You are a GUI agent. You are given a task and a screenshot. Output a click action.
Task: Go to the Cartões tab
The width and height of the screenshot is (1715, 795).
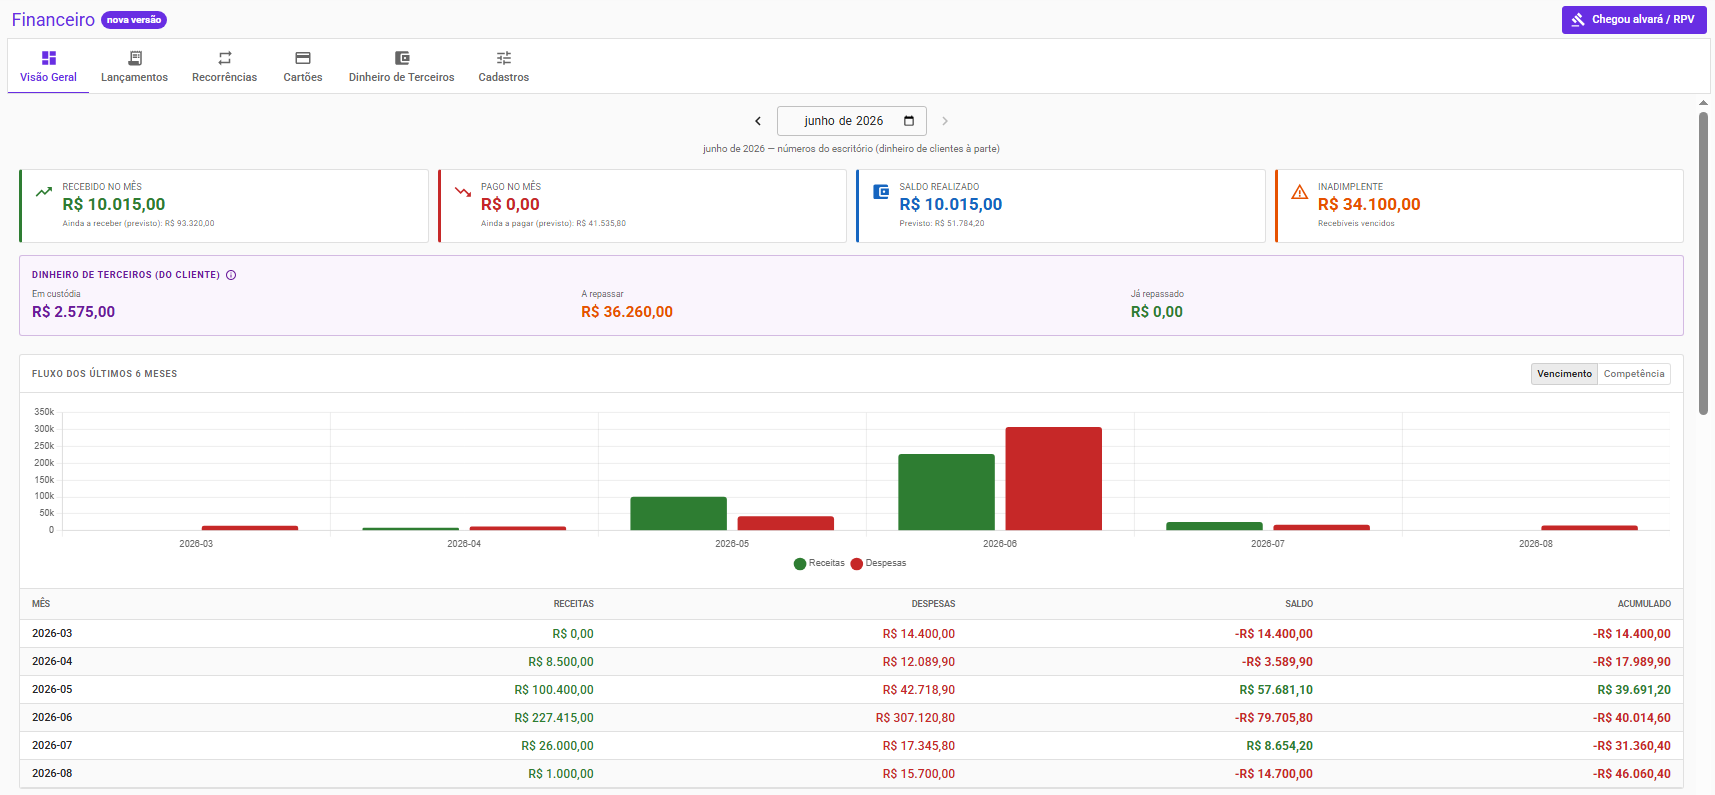(x=303, y=67)
